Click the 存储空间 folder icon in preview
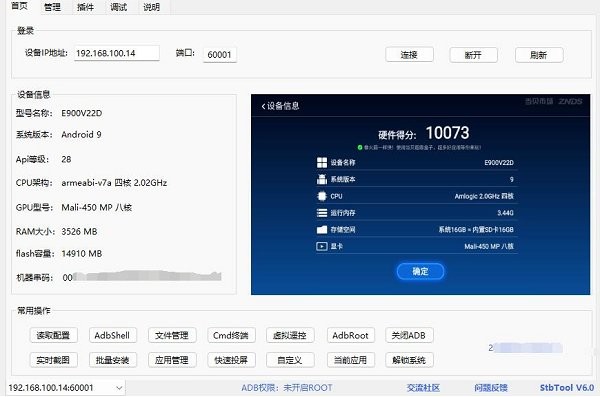600x397 pixels. [322, 230]
